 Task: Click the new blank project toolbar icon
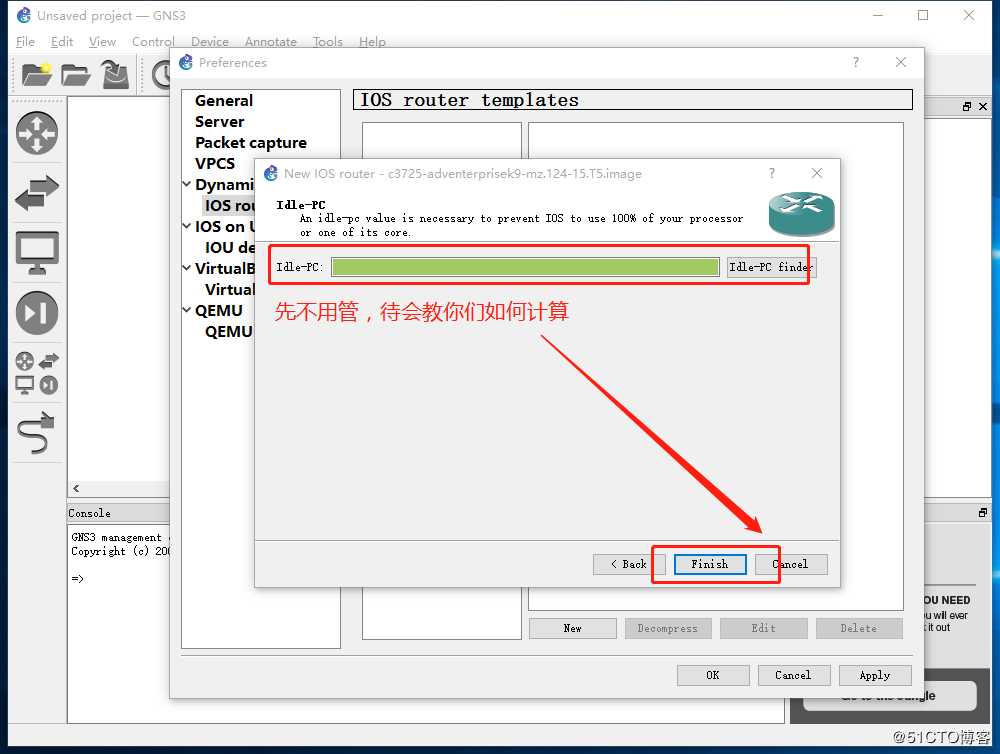(36, 75)
